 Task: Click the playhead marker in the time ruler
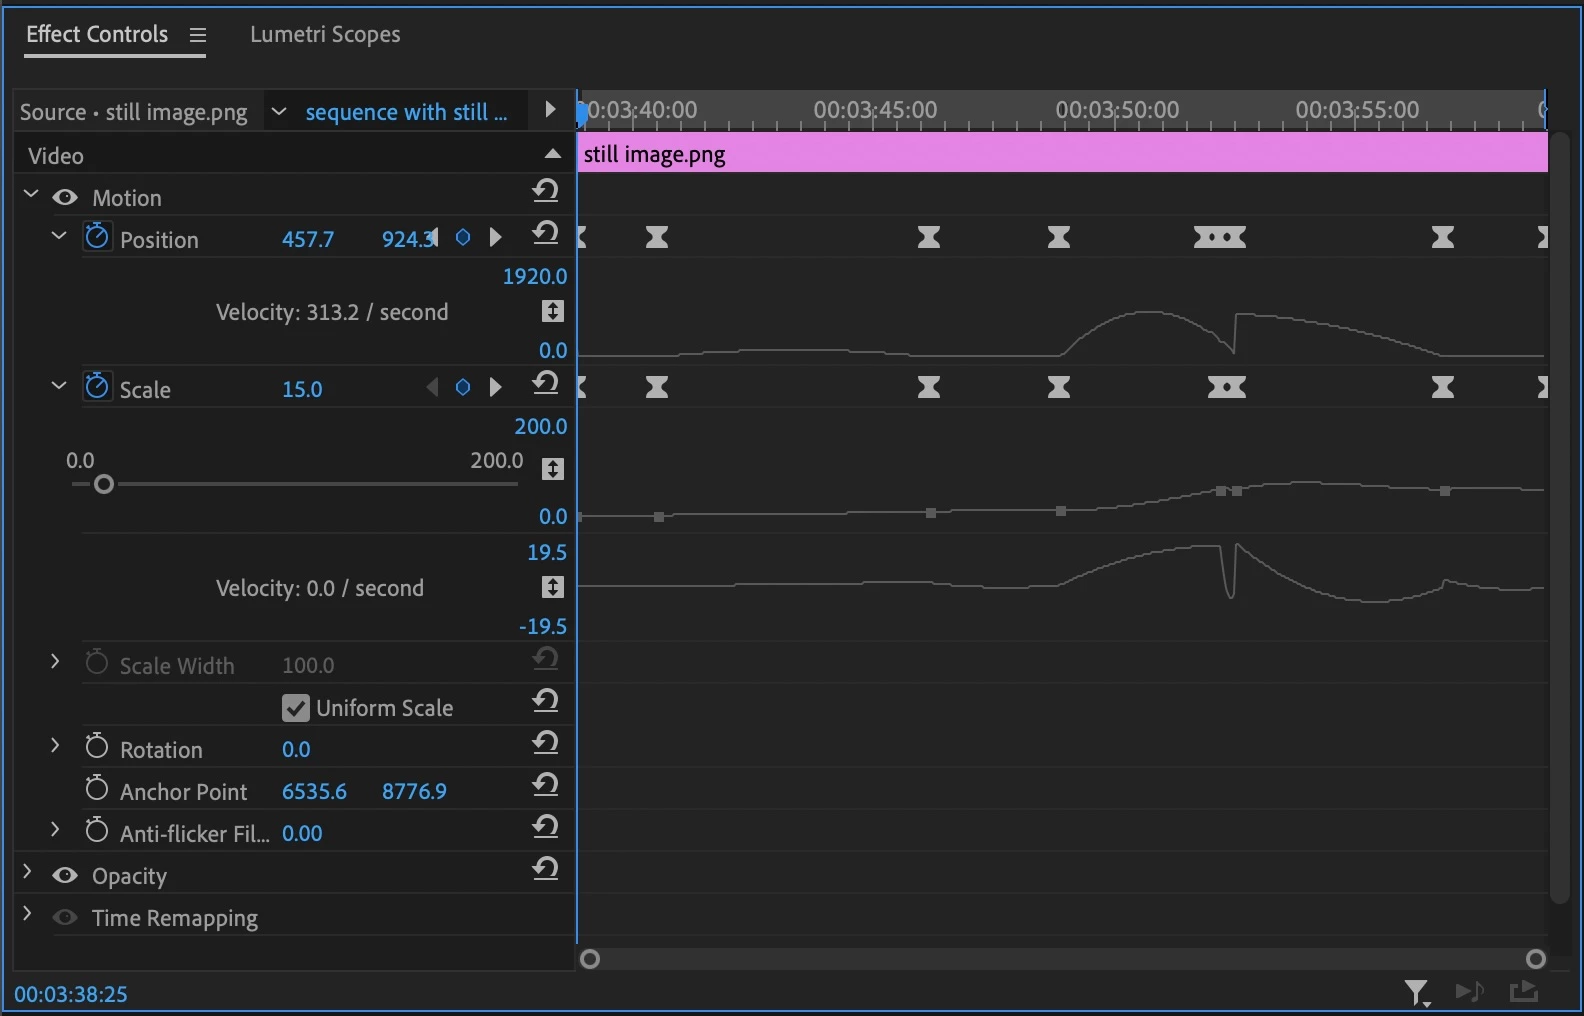[x=582, y=113]
